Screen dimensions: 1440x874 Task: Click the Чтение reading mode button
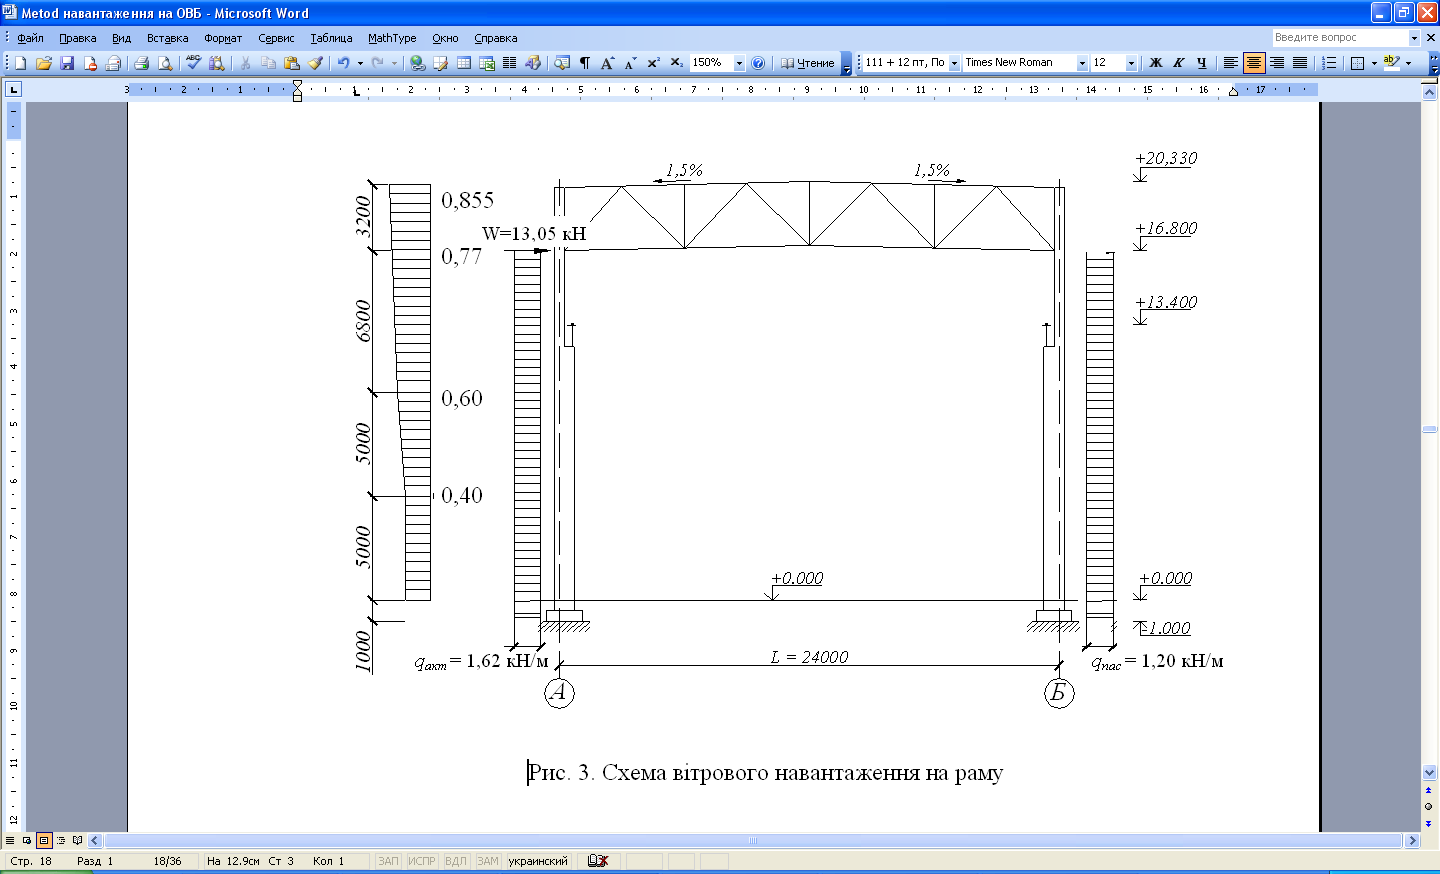click(807, 63)
